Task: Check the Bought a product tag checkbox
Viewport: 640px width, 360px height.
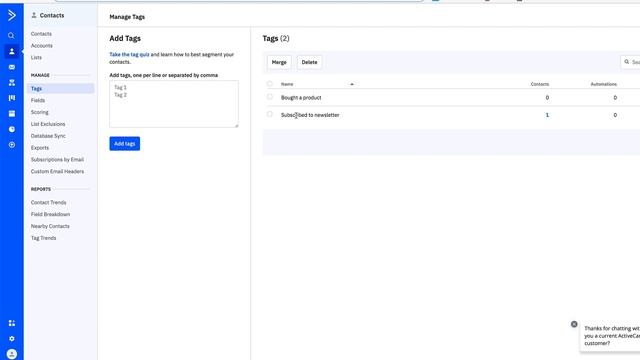Action: [269, 97]
